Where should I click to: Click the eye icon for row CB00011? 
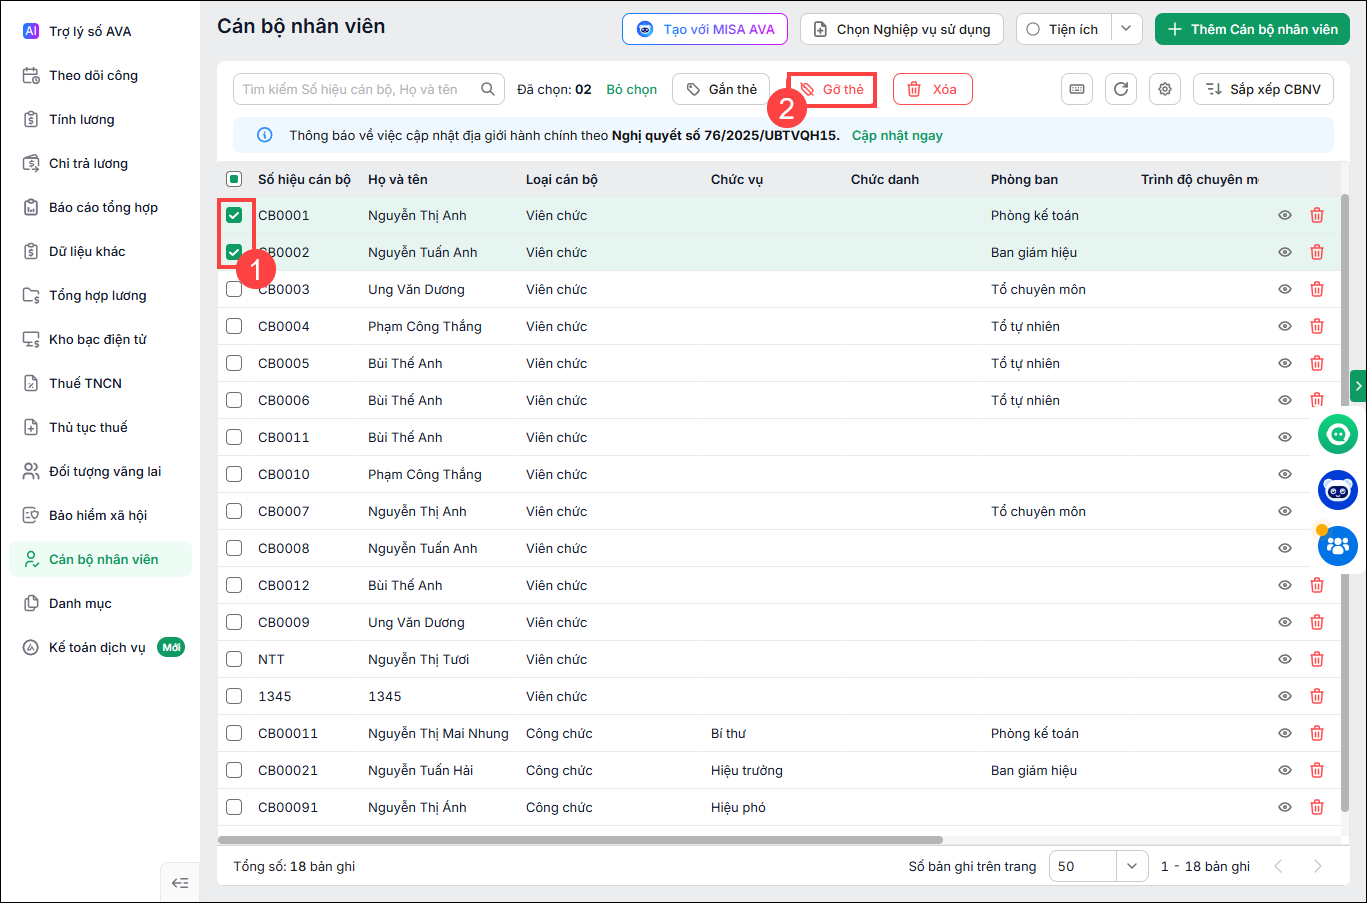coord(1285,733)
